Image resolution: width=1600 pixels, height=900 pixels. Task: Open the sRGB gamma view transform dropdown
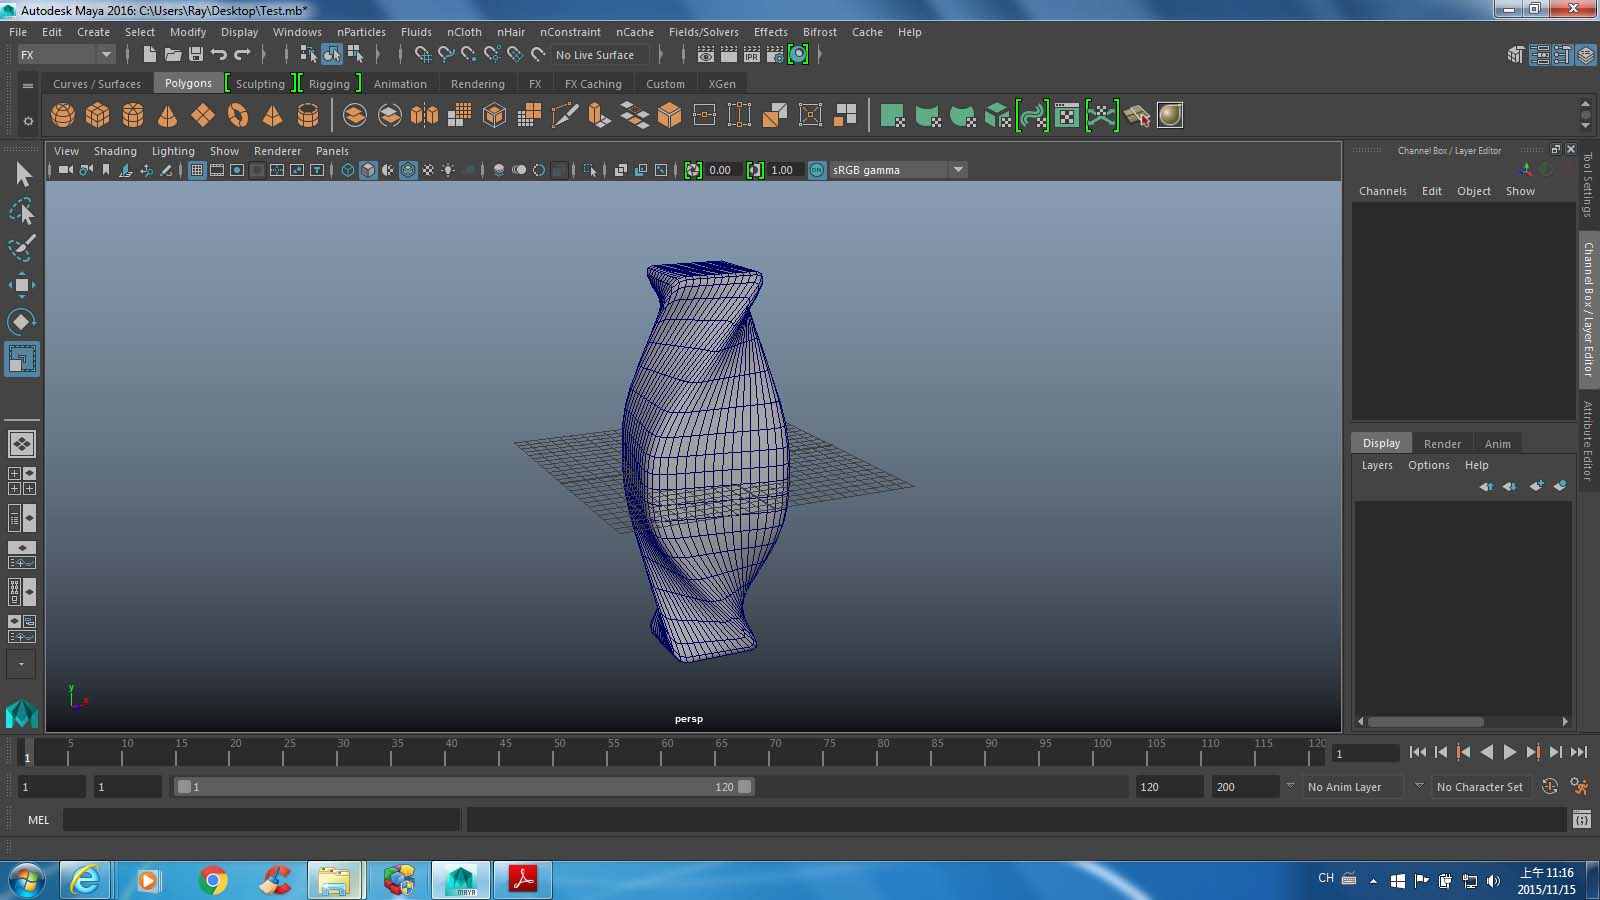tap(957, 170)
